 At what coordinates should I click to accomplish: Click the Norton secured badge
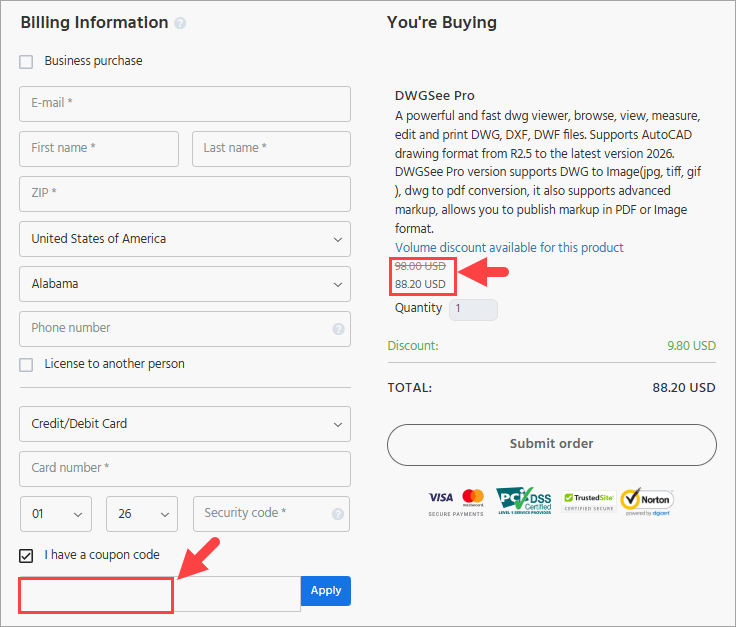(647, 501)
